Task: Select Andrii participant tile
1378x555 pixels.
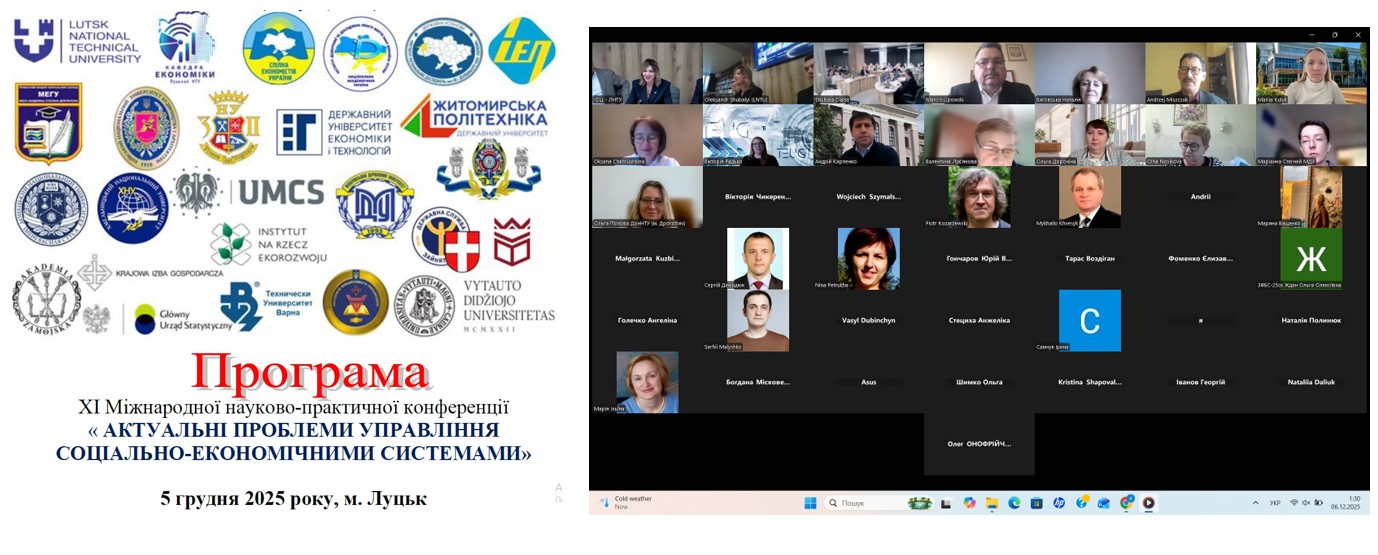Action: click(1199, 197)
